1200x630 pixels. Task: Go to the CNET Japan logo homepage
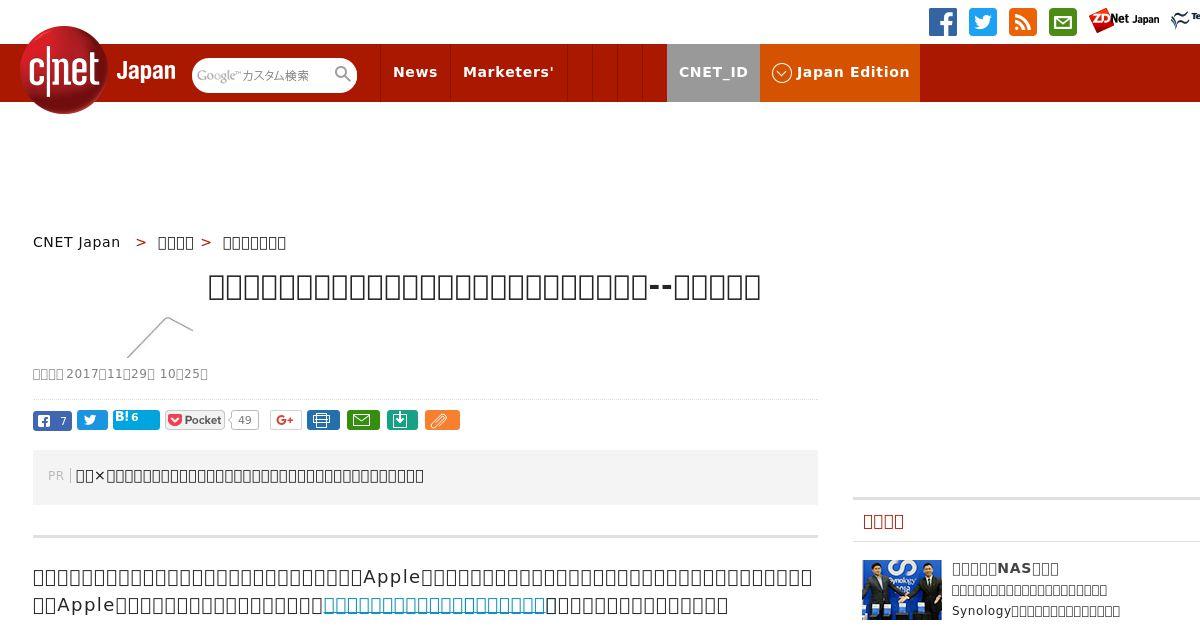pos(97,70)
